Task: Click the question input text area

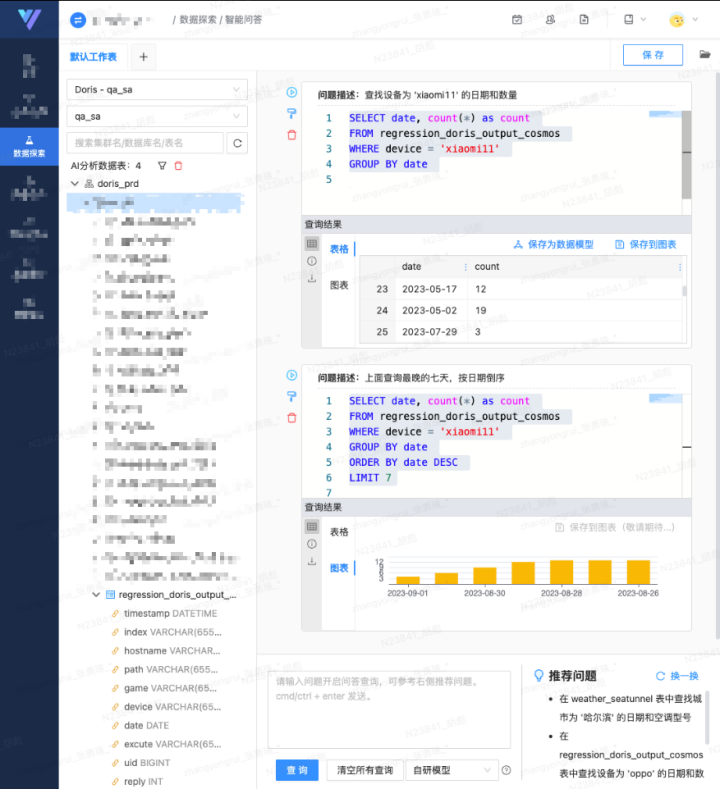Action: tap(389, 709)
